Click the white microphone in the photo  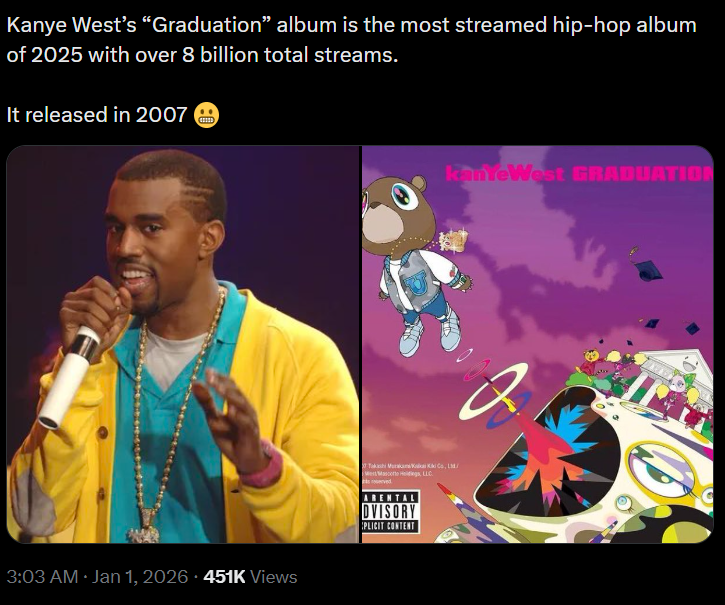coord(69,377)
